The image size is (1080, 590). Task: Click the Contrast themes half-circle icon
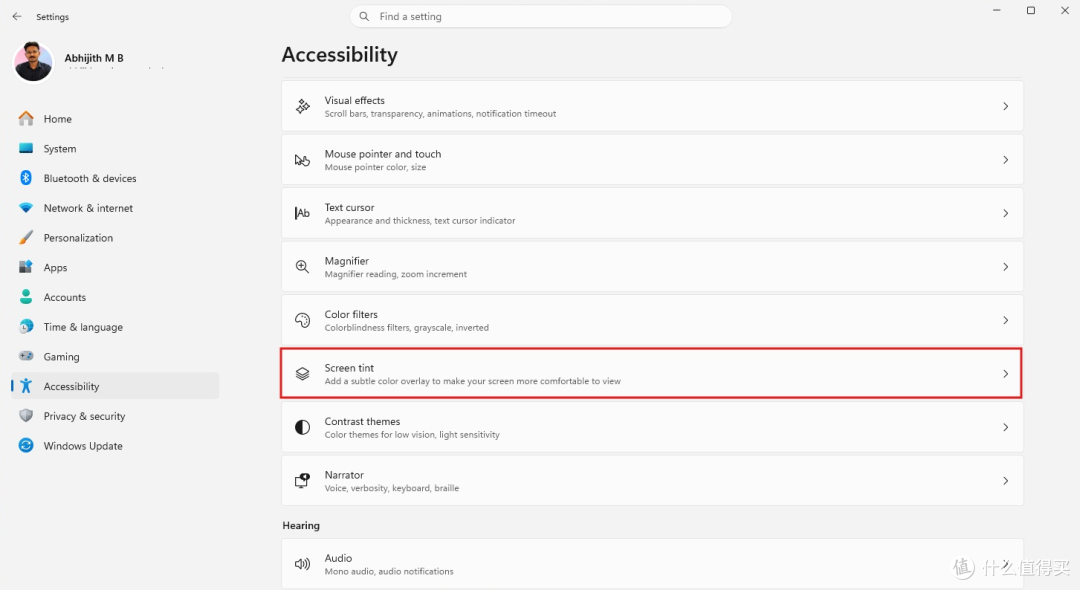pyautogui.click(x=302, y=428)
